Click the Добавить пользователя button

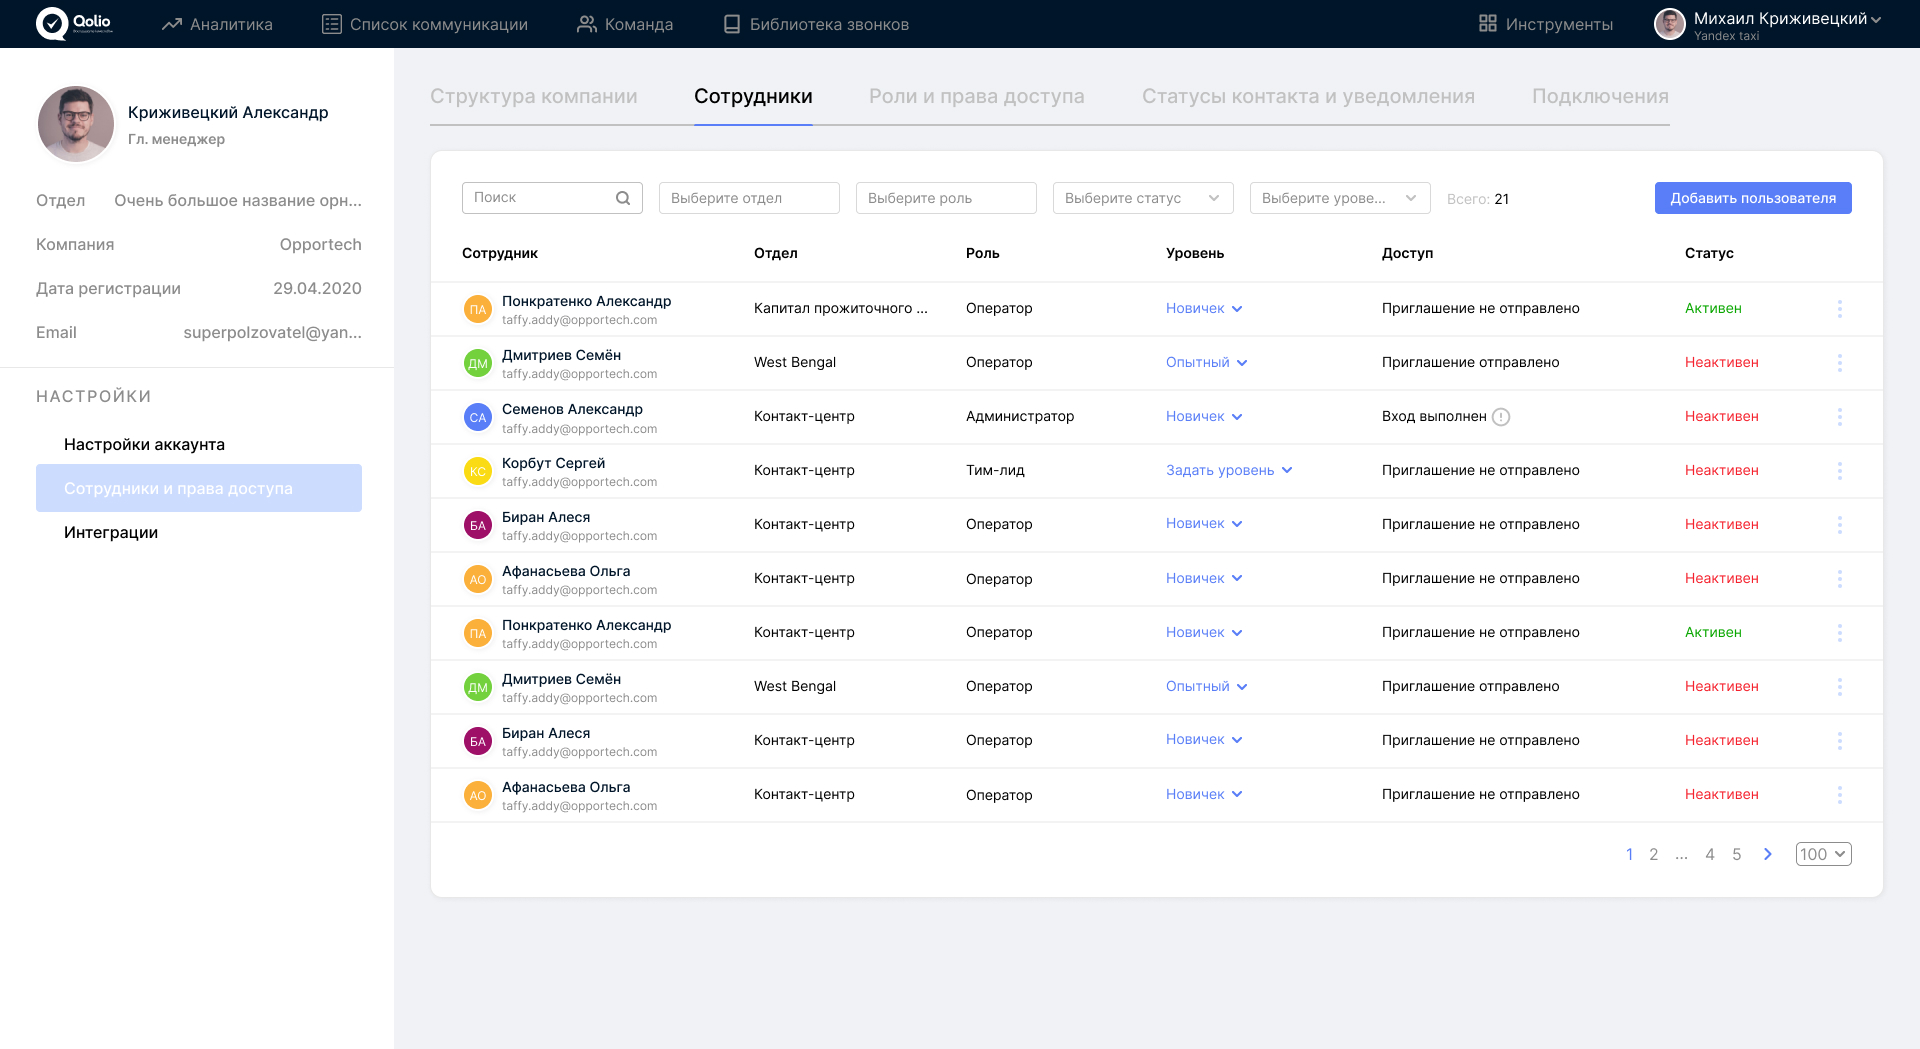(1752, 198)
